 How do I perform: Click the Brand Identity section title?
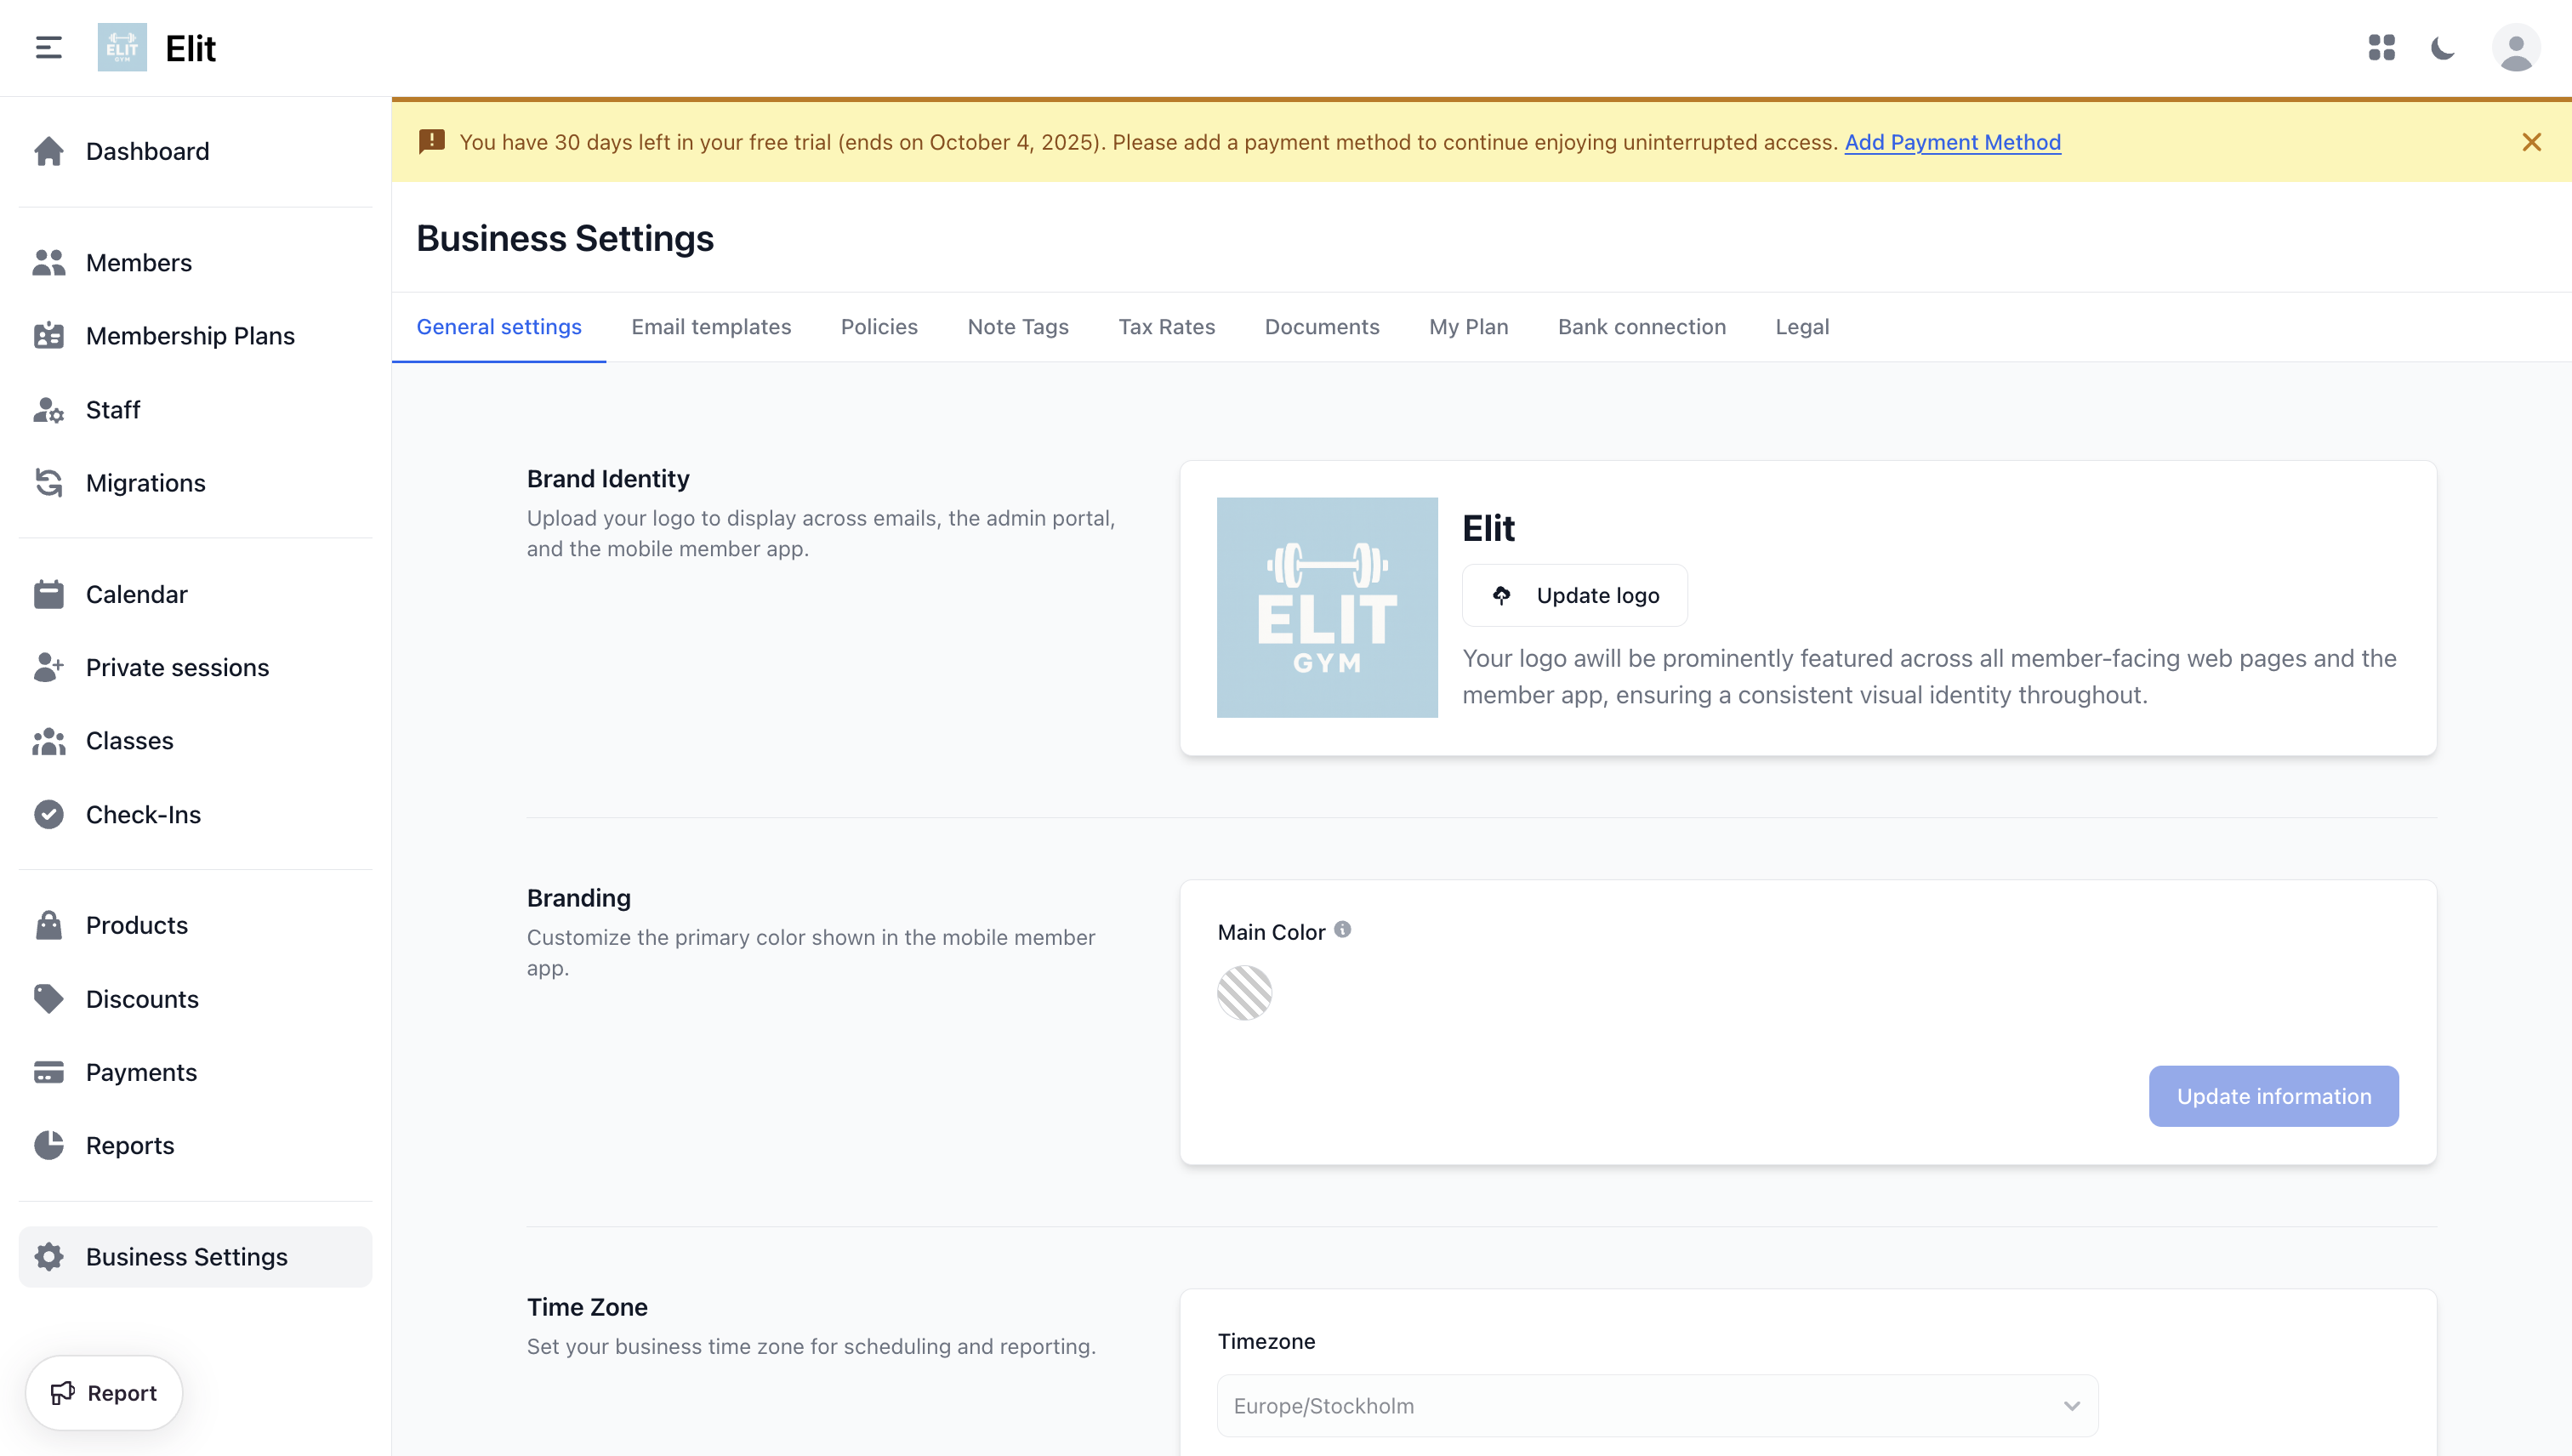(608, 479)
